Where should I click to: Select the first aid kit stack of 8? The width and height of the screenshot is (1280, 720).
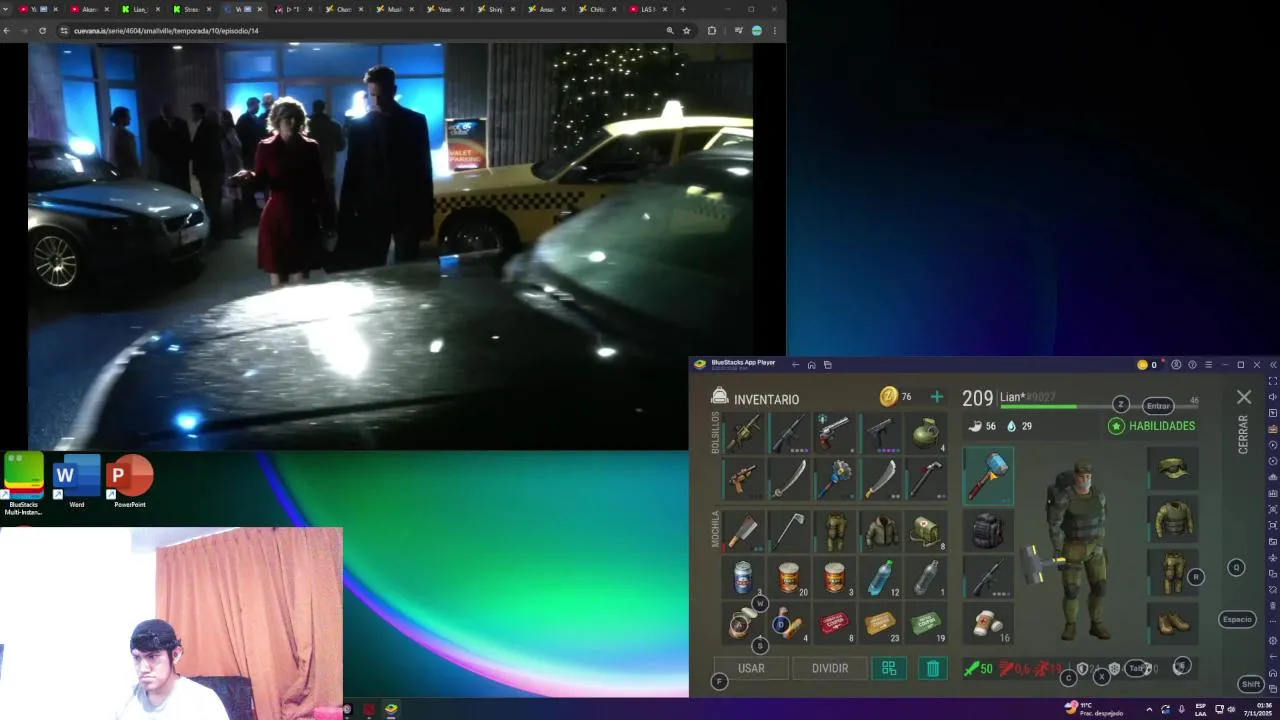(x=927, y=532)
